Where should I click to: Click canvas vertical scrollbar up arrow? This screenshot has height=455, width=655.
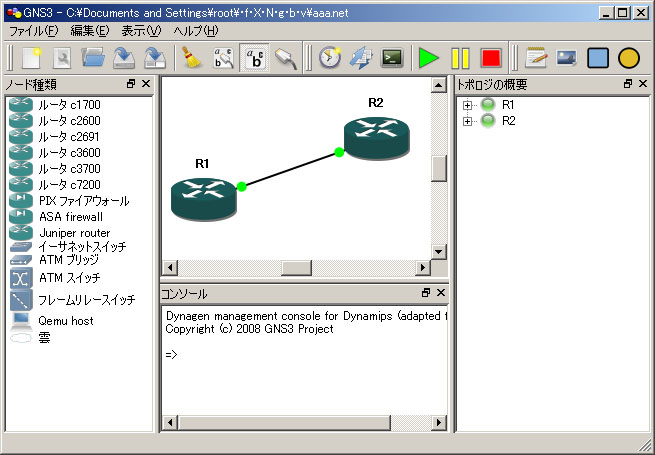tap(439, 85)
